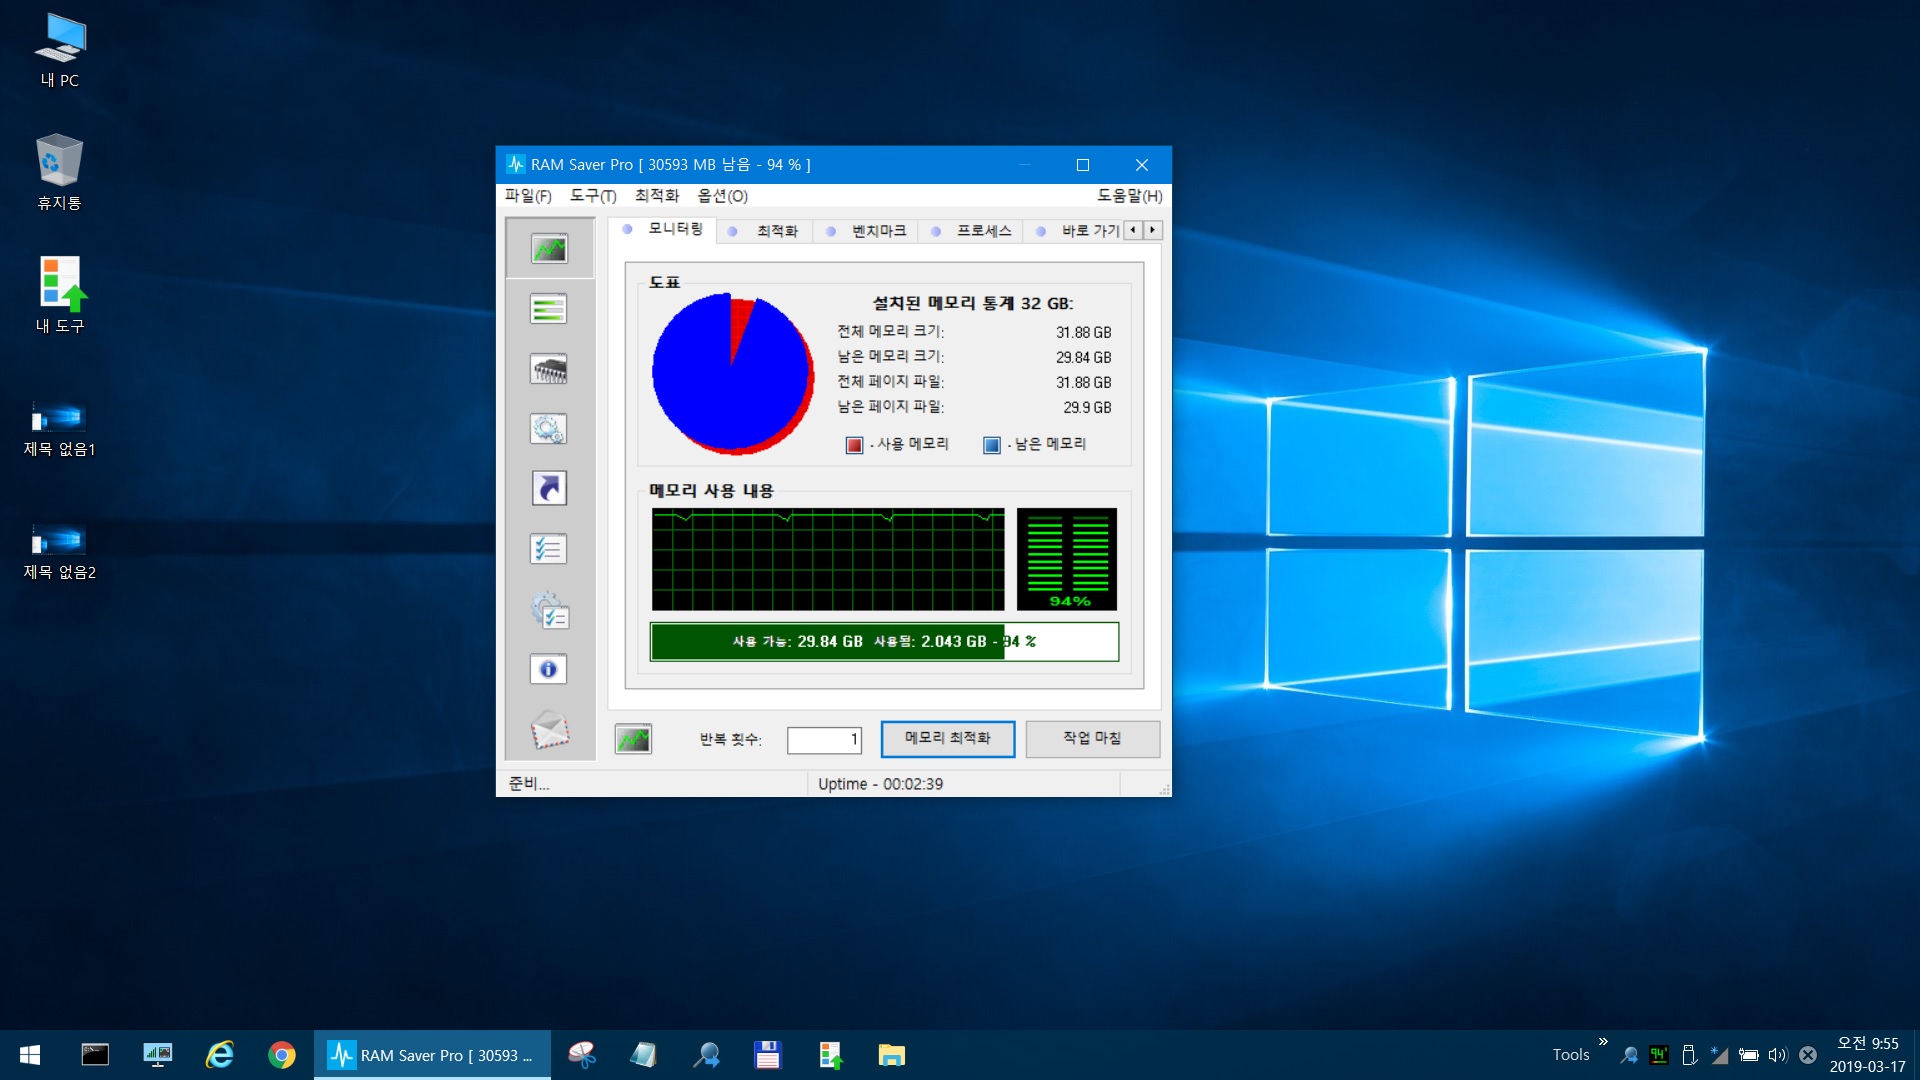1920x1080 pixels.
Task: Open the gear with checklist sidebar icon
Action: [549, 610]
